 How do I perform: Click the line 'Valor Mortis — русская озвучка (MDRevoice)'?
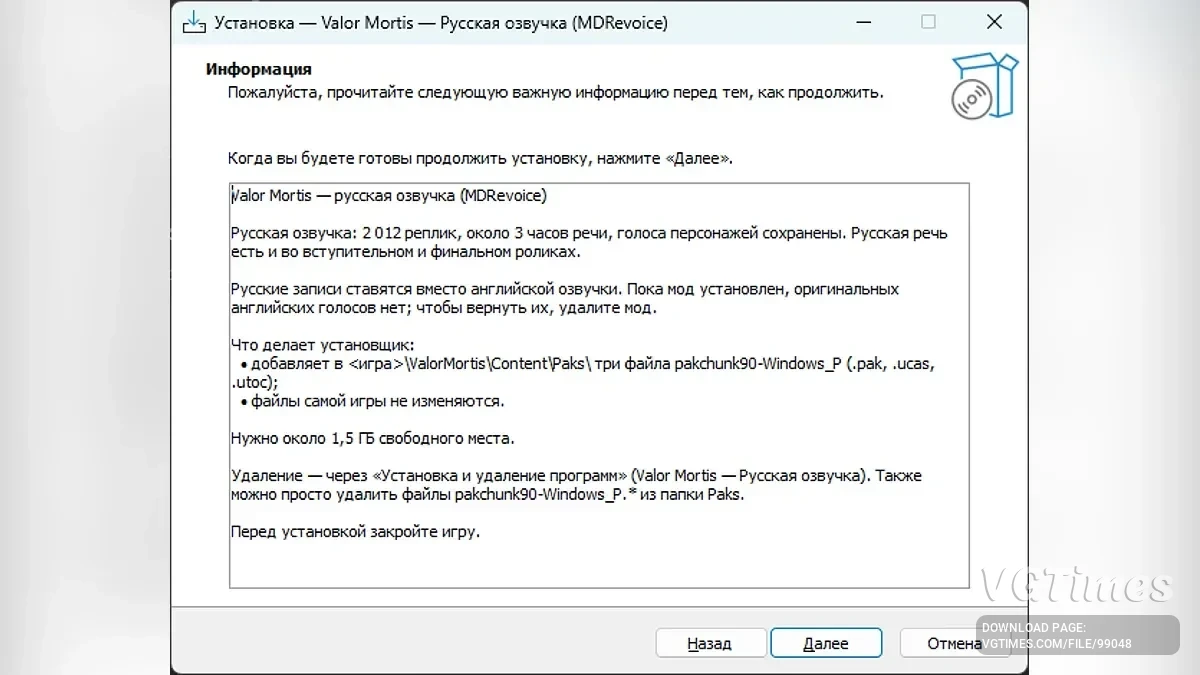(x=389, y=195)
